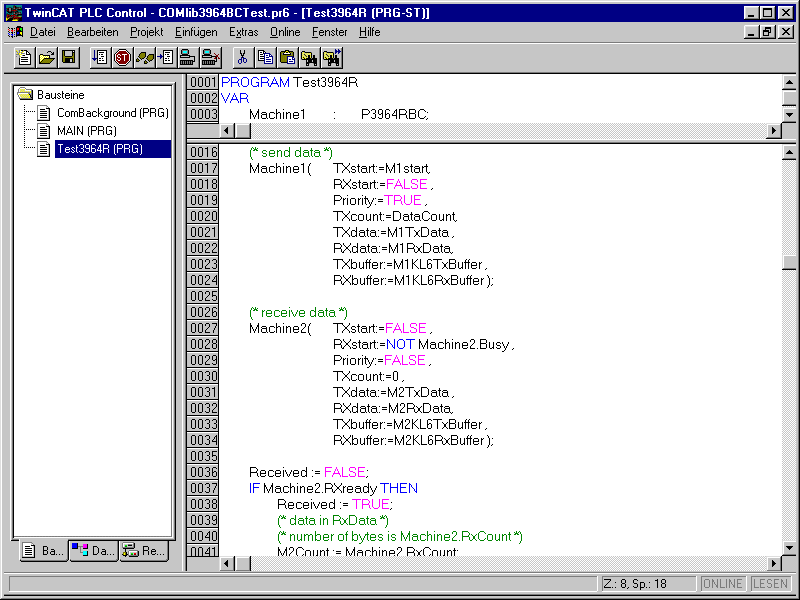The image size is (800, 600).
Task: Open the Einfügen menu
Action: tap(196, 32)
